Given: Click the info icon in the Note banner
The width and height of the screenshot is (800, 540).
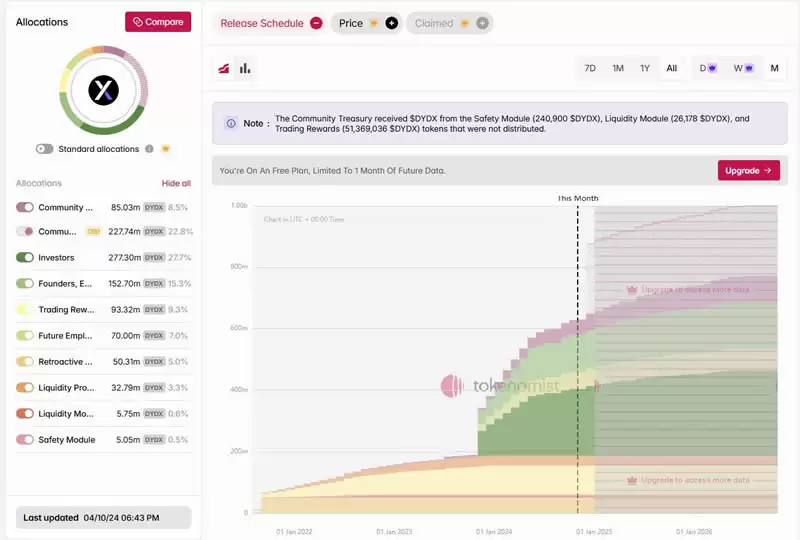Looking at the screenshot, I should click(231, 124).
